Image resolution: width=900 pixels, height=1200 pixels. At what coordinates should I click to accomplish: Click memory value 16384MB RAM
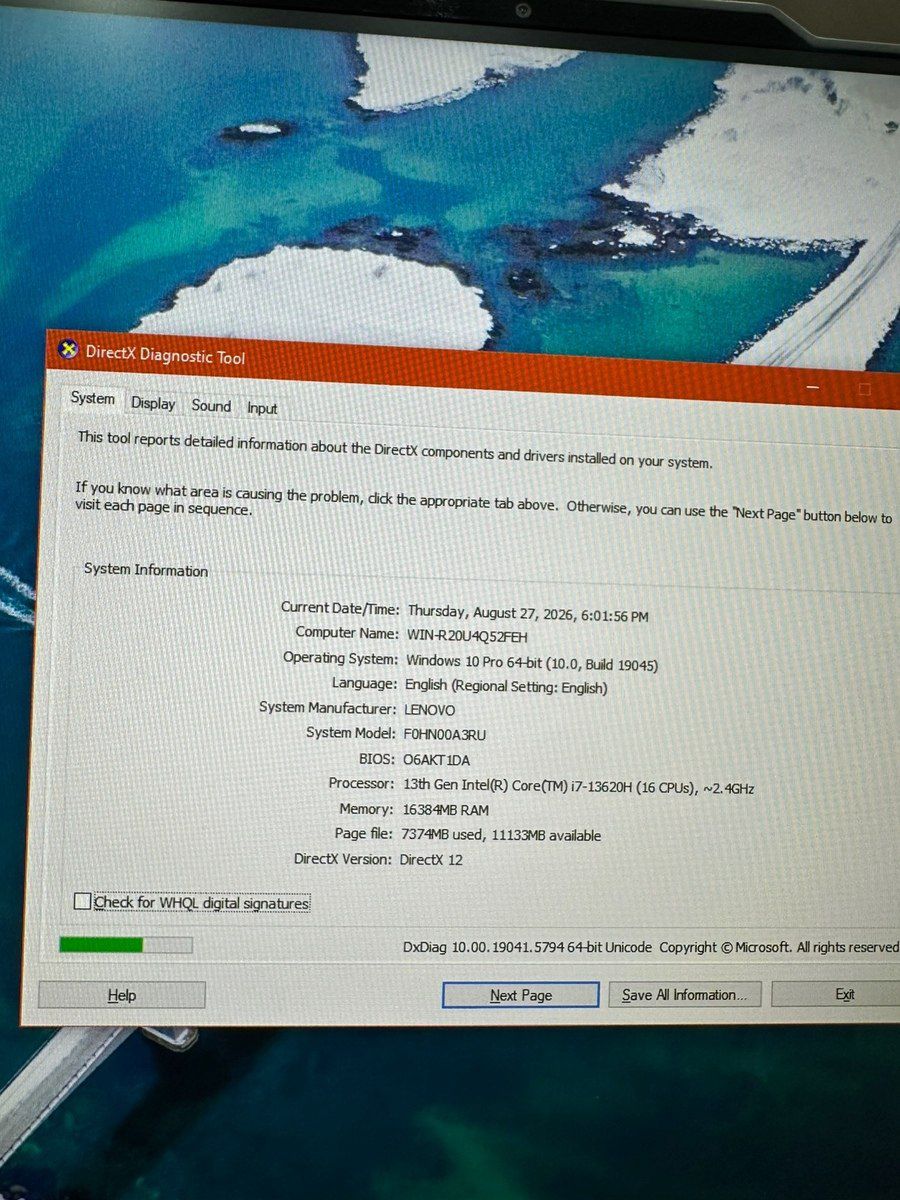pos(445,810)
